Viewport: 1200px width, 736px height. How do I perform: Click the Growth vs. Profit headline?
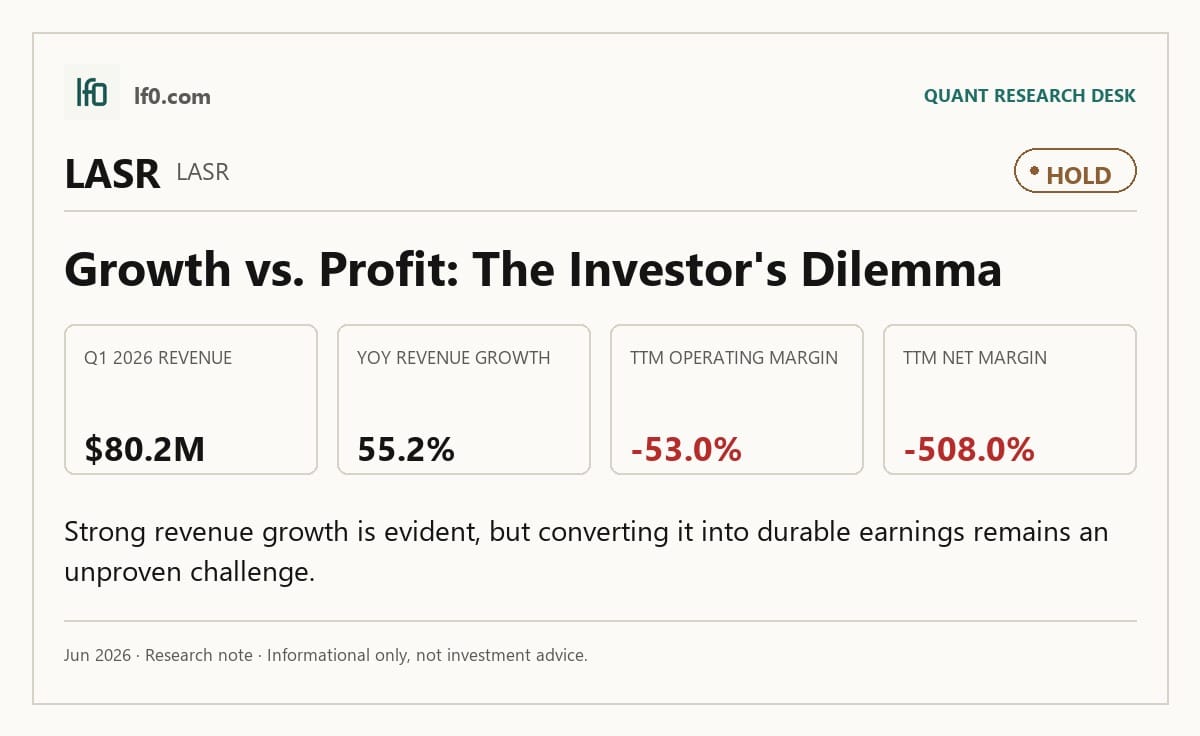pos(533,268)
